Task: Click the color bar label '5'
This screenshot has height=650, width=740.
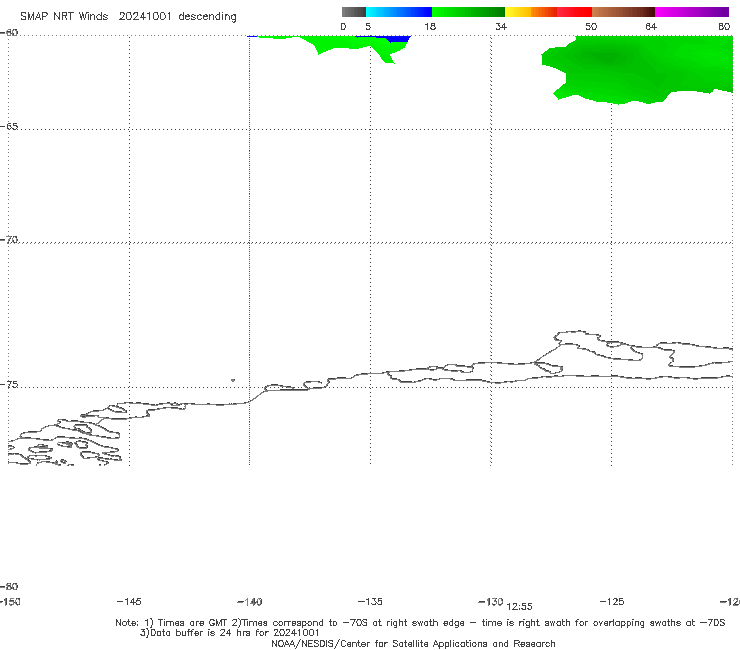Action: pyautogui.click(x=368, y=26)
